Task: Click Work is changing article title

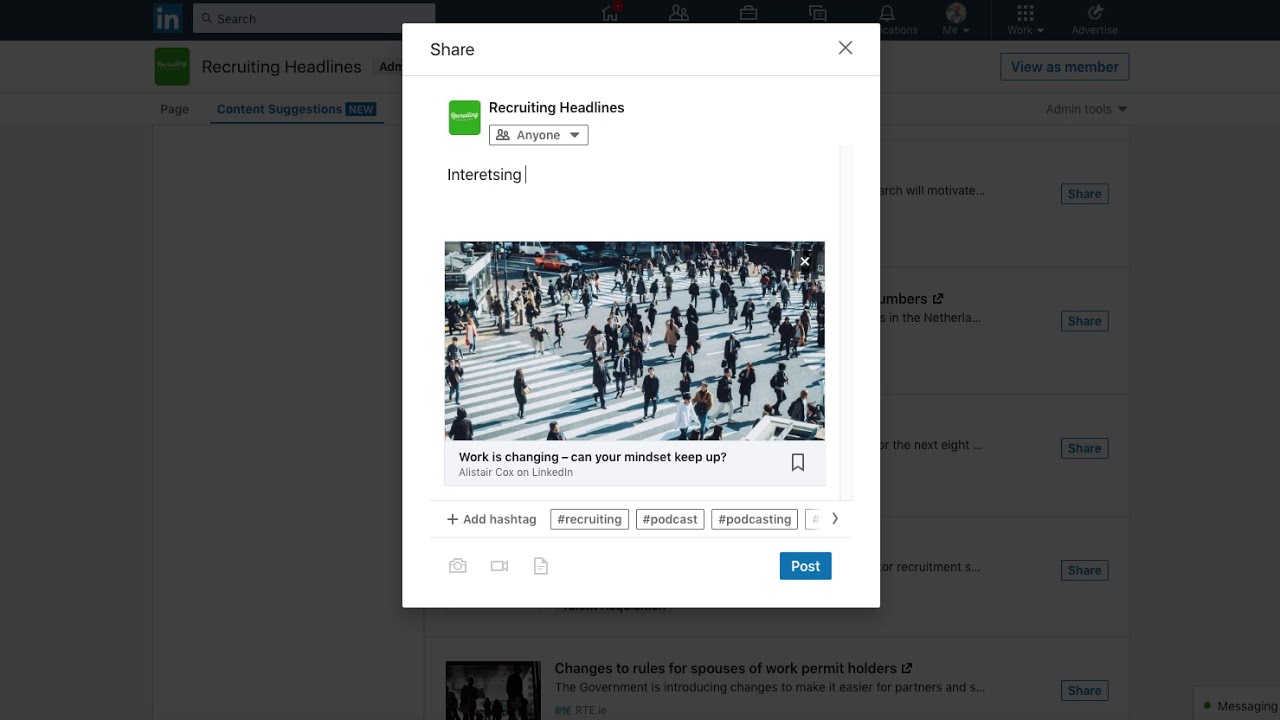Action: click(592, 457)
